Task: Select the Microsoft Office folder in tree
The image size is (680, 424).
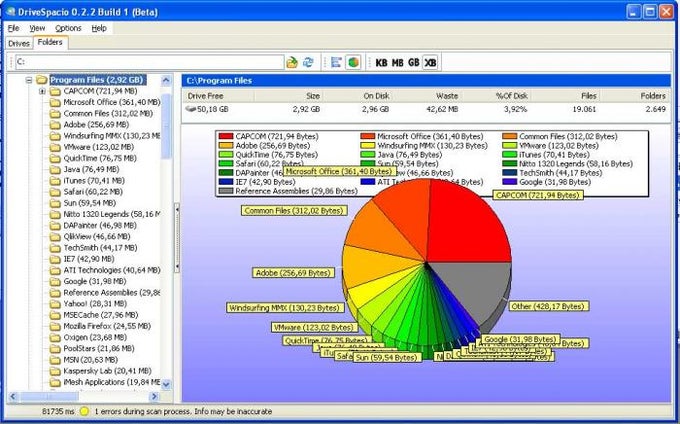Action: click(x=112, y=102)
